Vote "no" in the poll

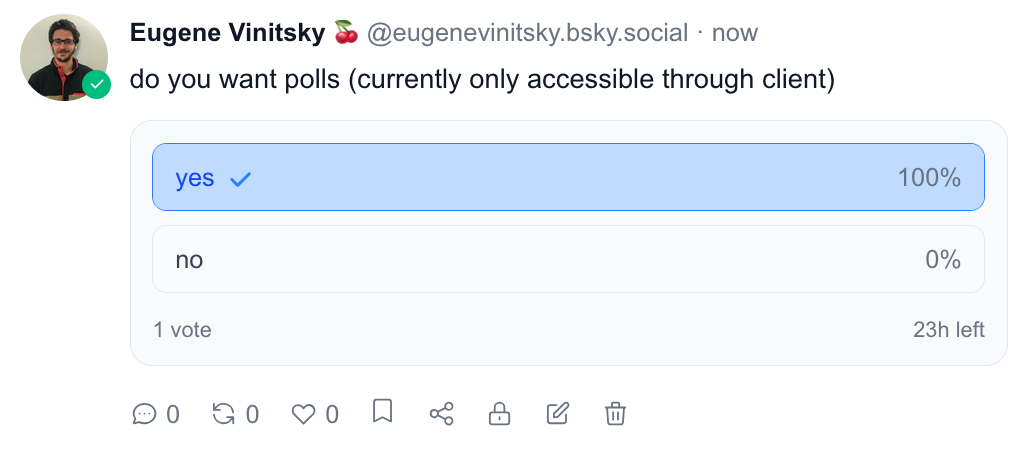(568, 260)
